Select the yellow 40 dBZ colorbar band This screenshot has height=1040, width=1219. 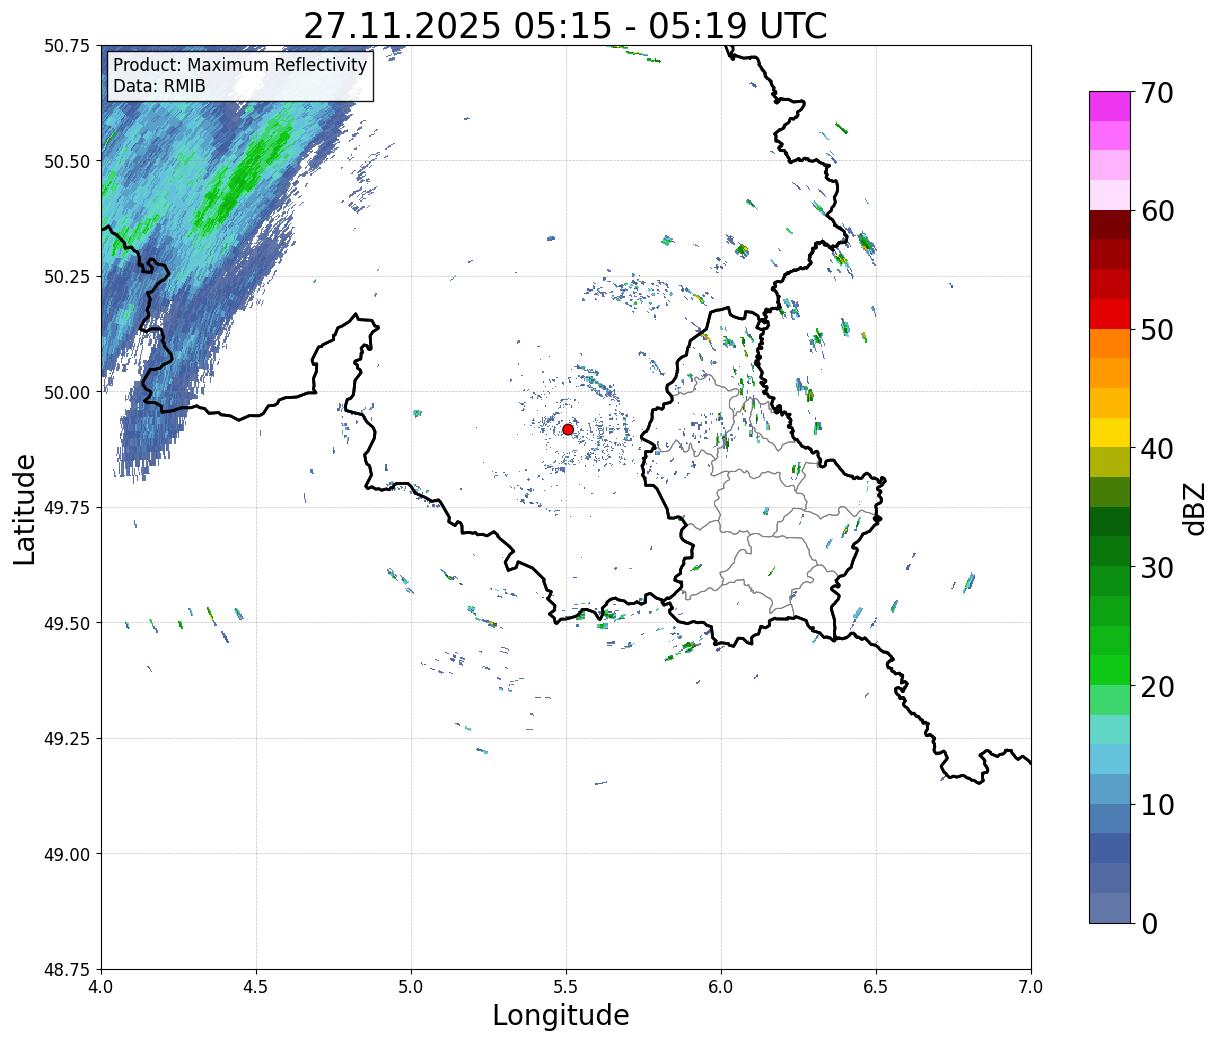click(1110, 433)
